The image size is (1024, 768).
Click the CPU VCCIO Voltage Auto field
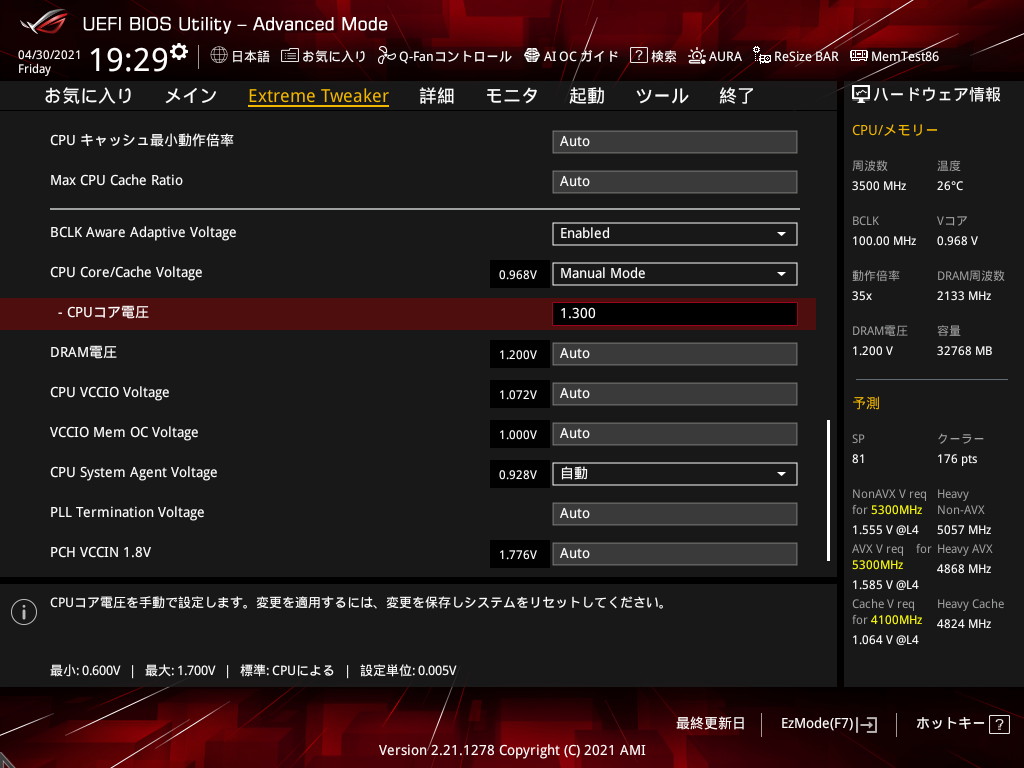(675, 394)
